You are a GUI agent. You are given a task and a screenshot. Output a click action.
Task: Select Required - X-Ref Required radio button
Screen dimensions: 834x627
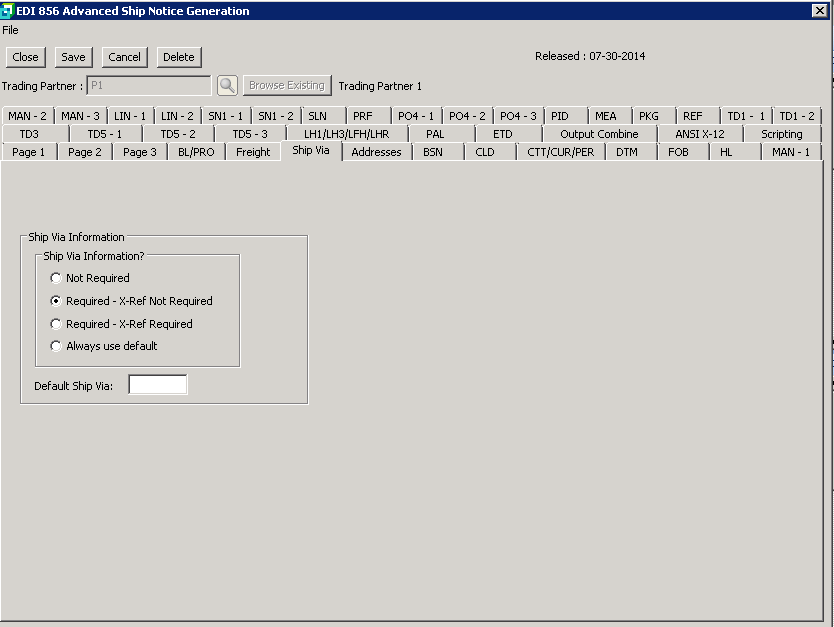pos(56,324)
